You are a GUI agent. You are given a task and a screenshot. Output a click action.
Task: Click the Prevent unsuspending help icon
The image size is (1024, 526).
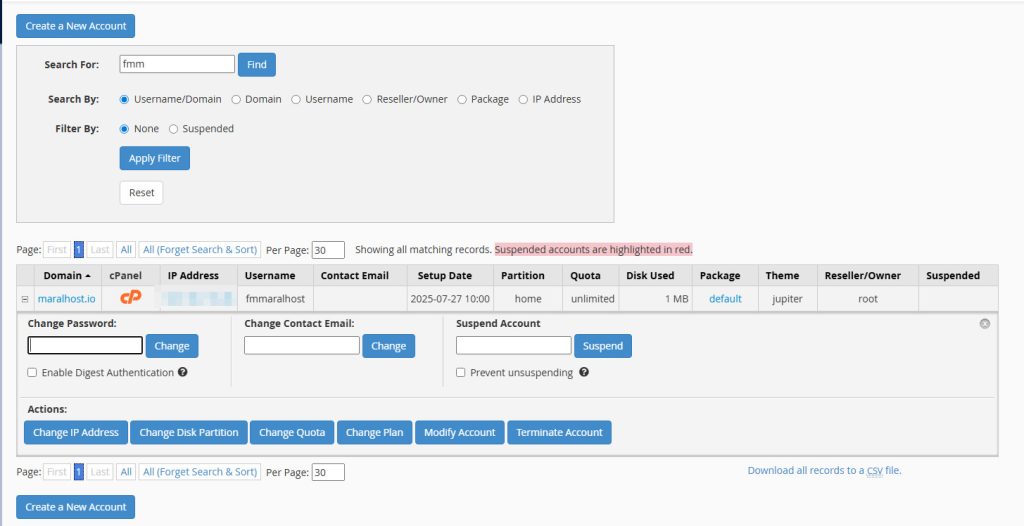pos(583,373)
